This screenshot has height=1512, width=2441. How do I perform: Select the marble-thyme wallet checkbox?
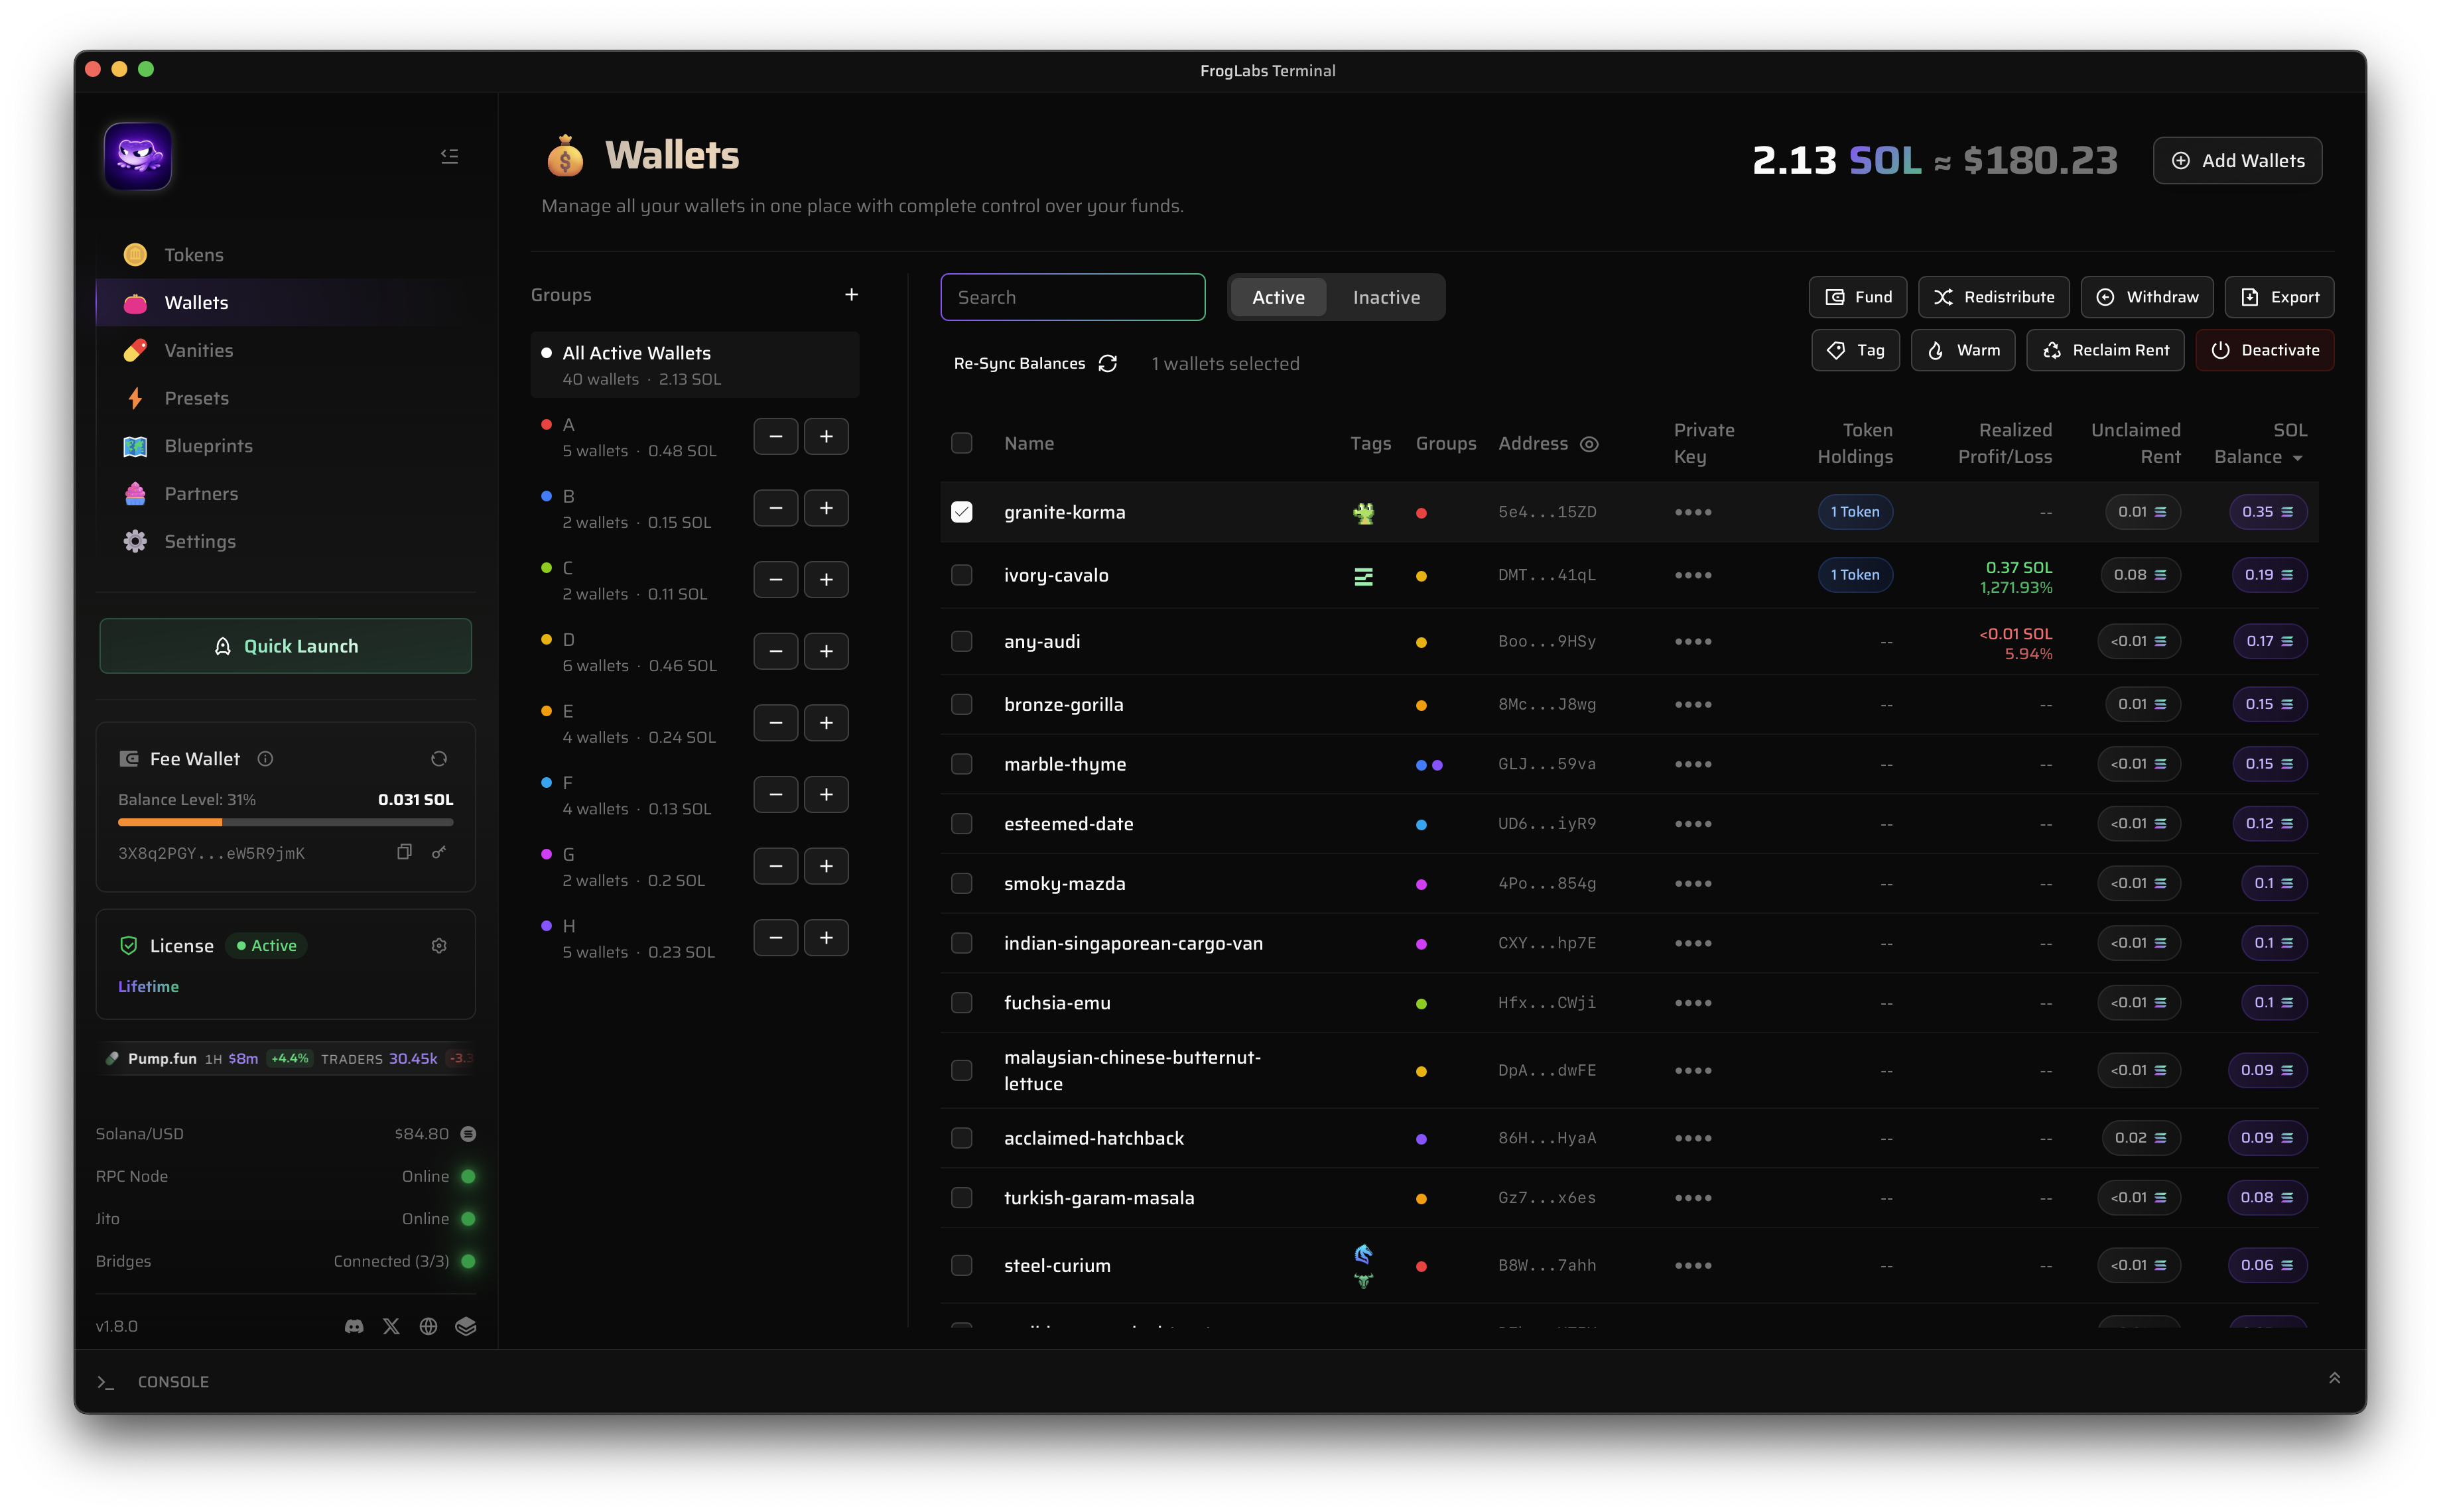pyautogui.click(x=961, y=764)
